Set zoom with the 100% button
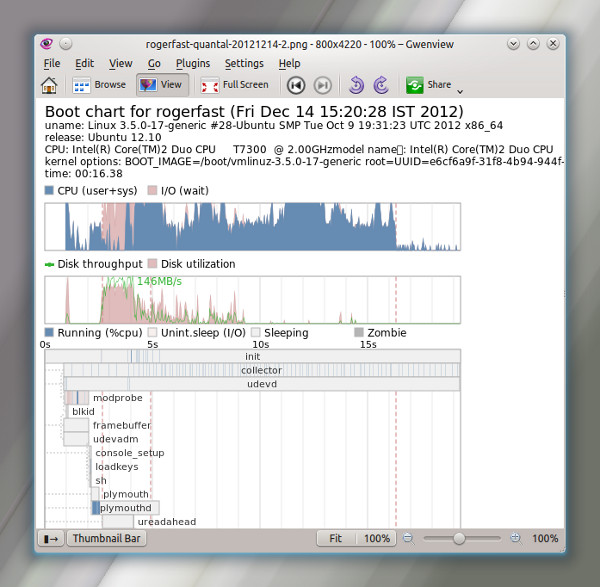Screen dimensions: 600x587 (377, 538)
